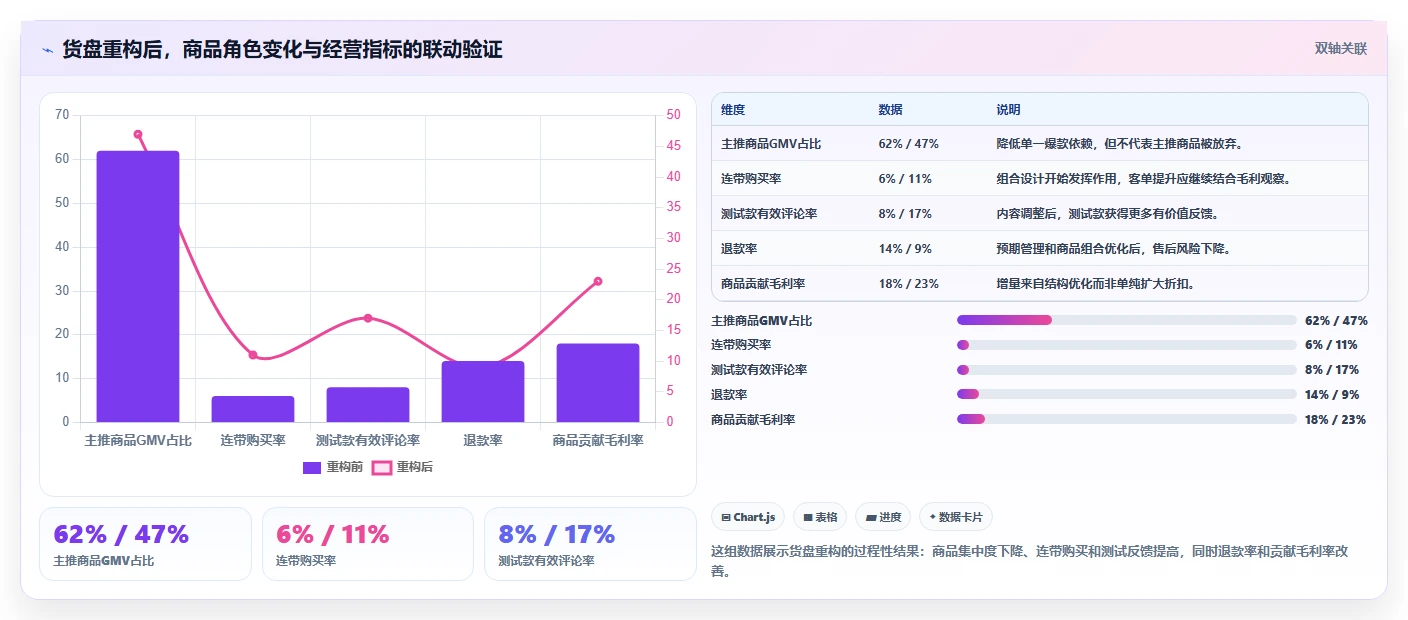Click the 连带购买率 bar in chart
Viewport: 1408px width, 620px height.
pos(253,409)
